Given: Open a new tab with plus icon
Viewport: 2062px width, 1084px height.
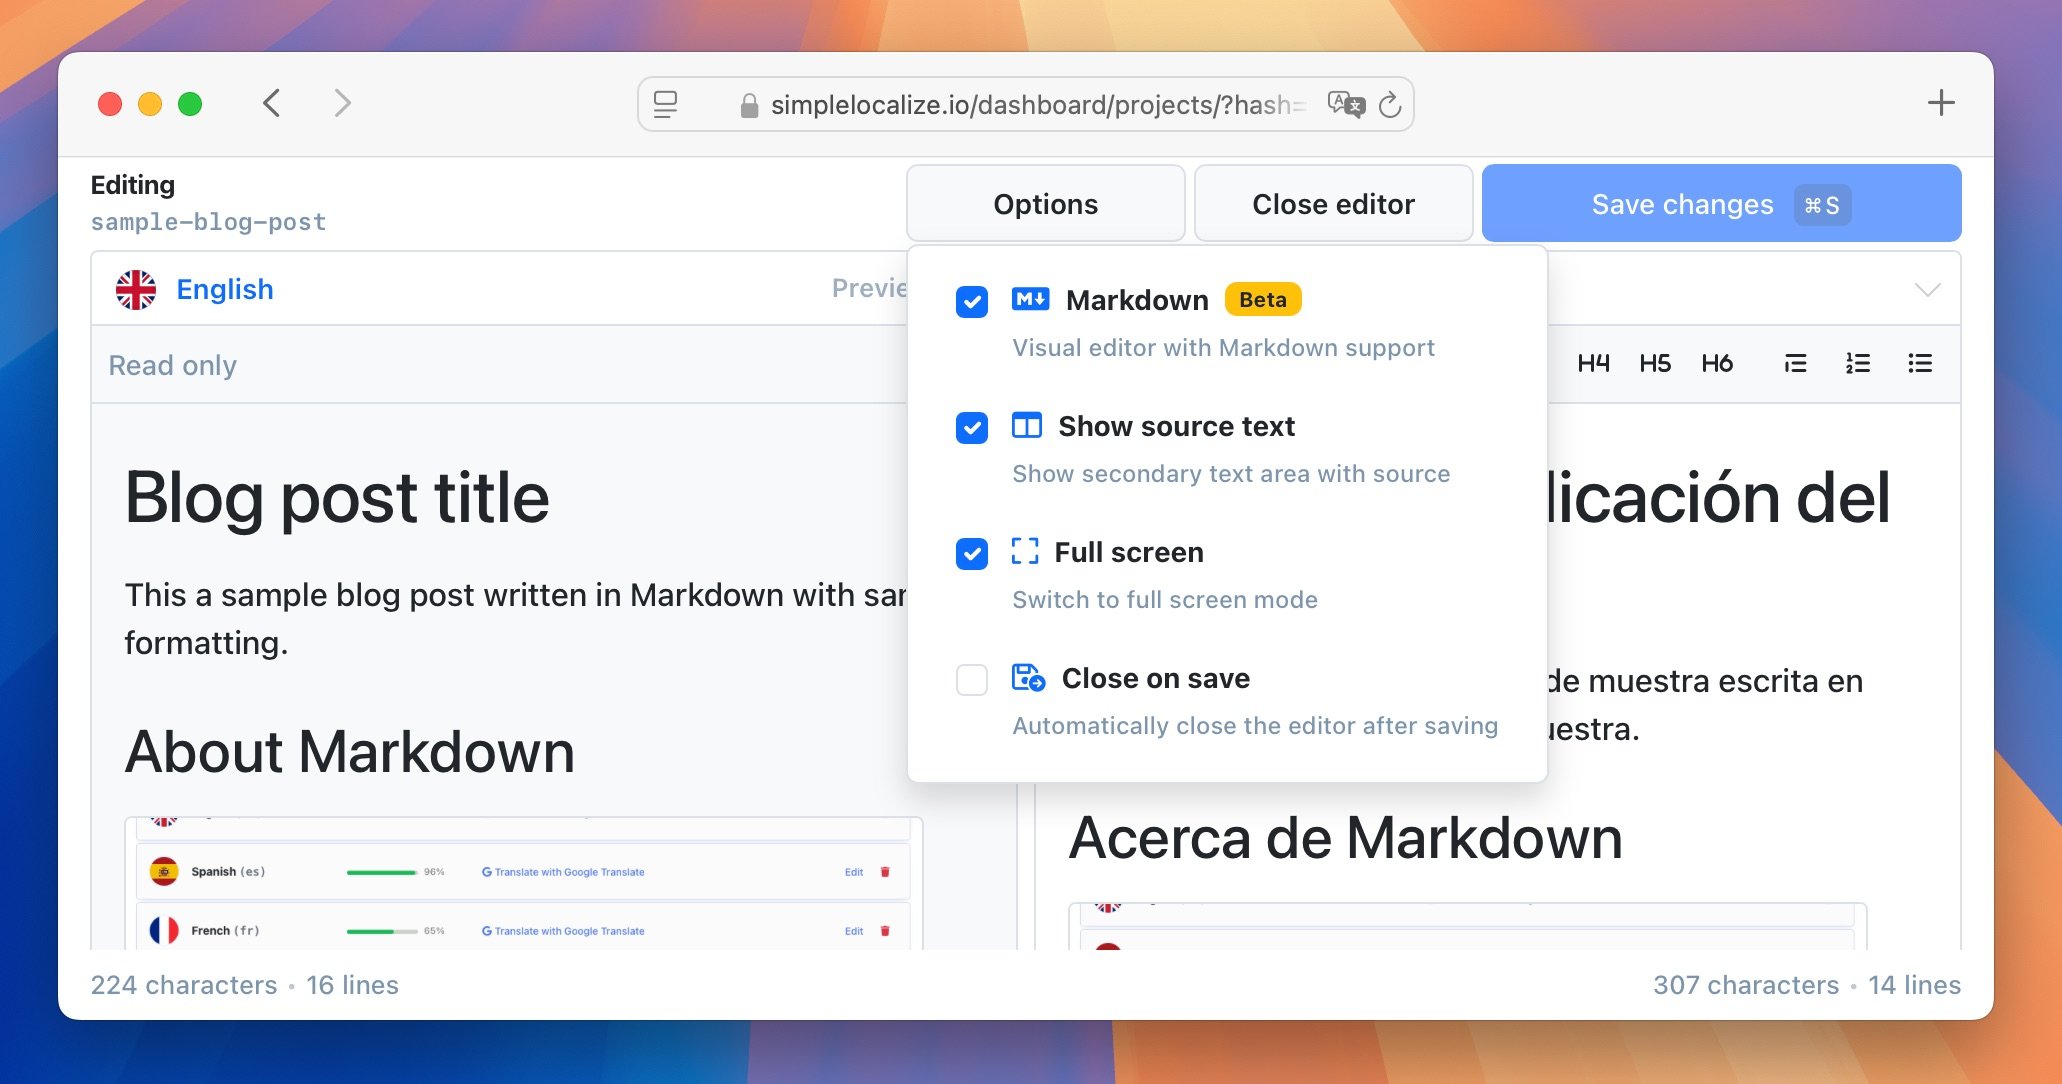Looking at the screenshot, I should (1940, 103).
